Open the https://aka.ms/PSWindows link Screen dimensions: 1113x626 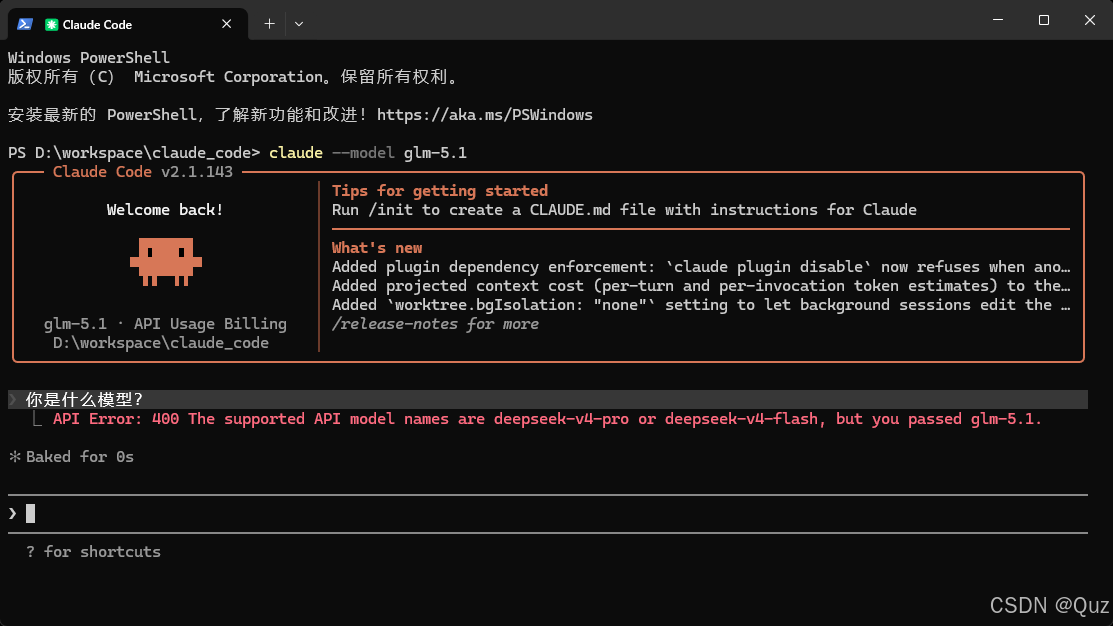[484, 115]
